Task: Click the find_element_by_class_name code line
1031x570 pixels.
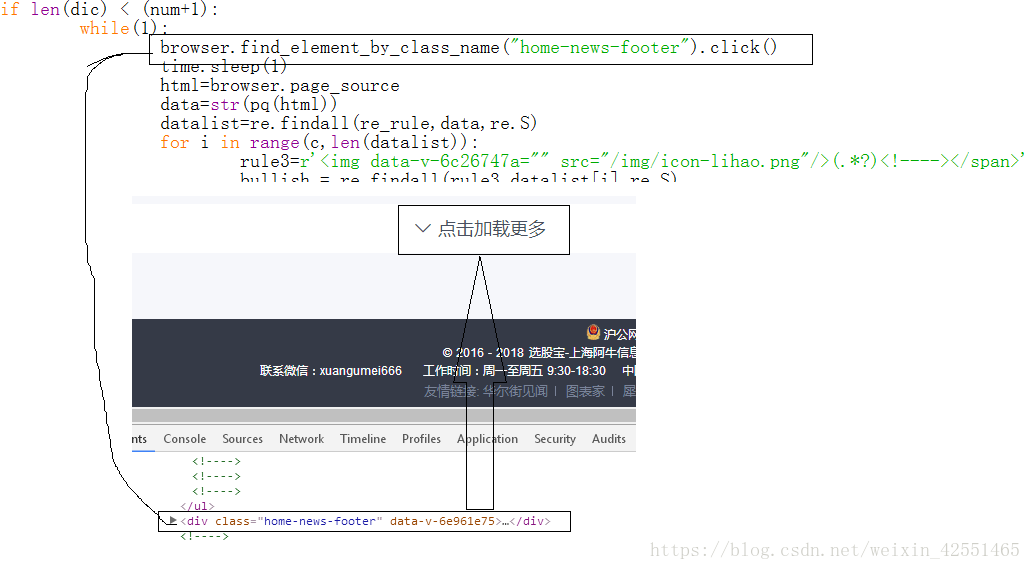Action: (x=469, y=48)
